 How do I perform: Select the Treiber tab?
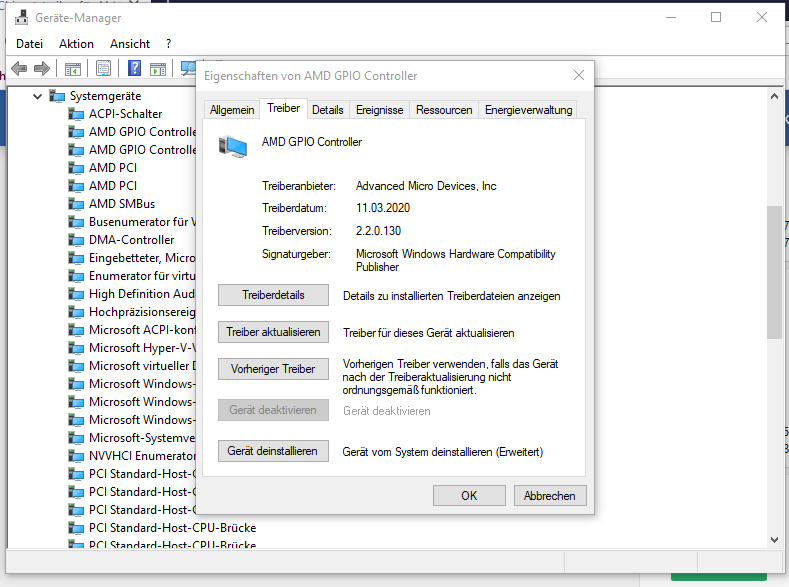pos(283,108)
